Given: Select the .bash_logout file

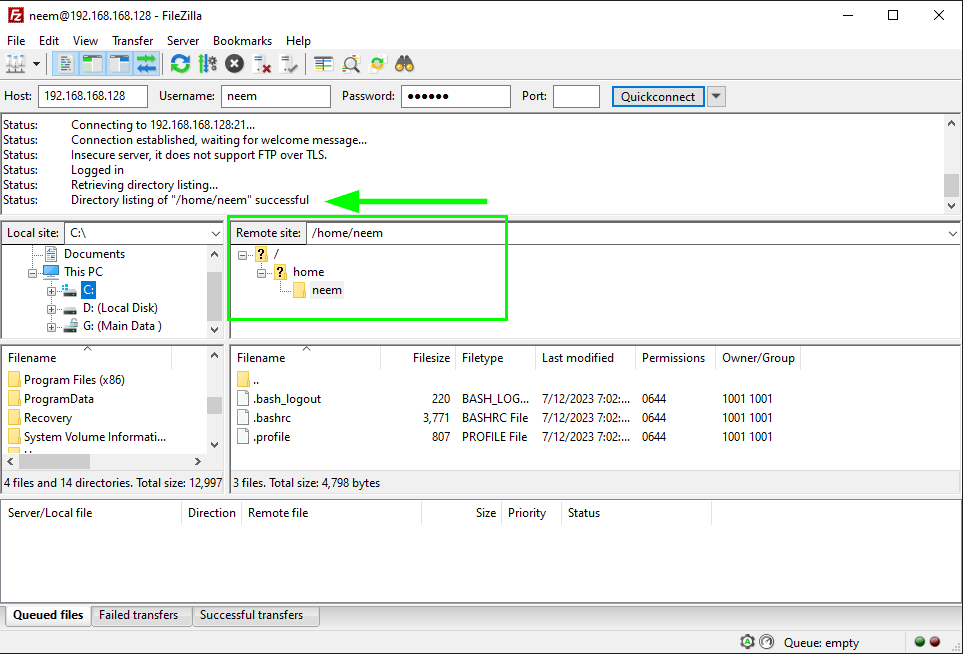Looking at the screenshot, I should 287,399.
